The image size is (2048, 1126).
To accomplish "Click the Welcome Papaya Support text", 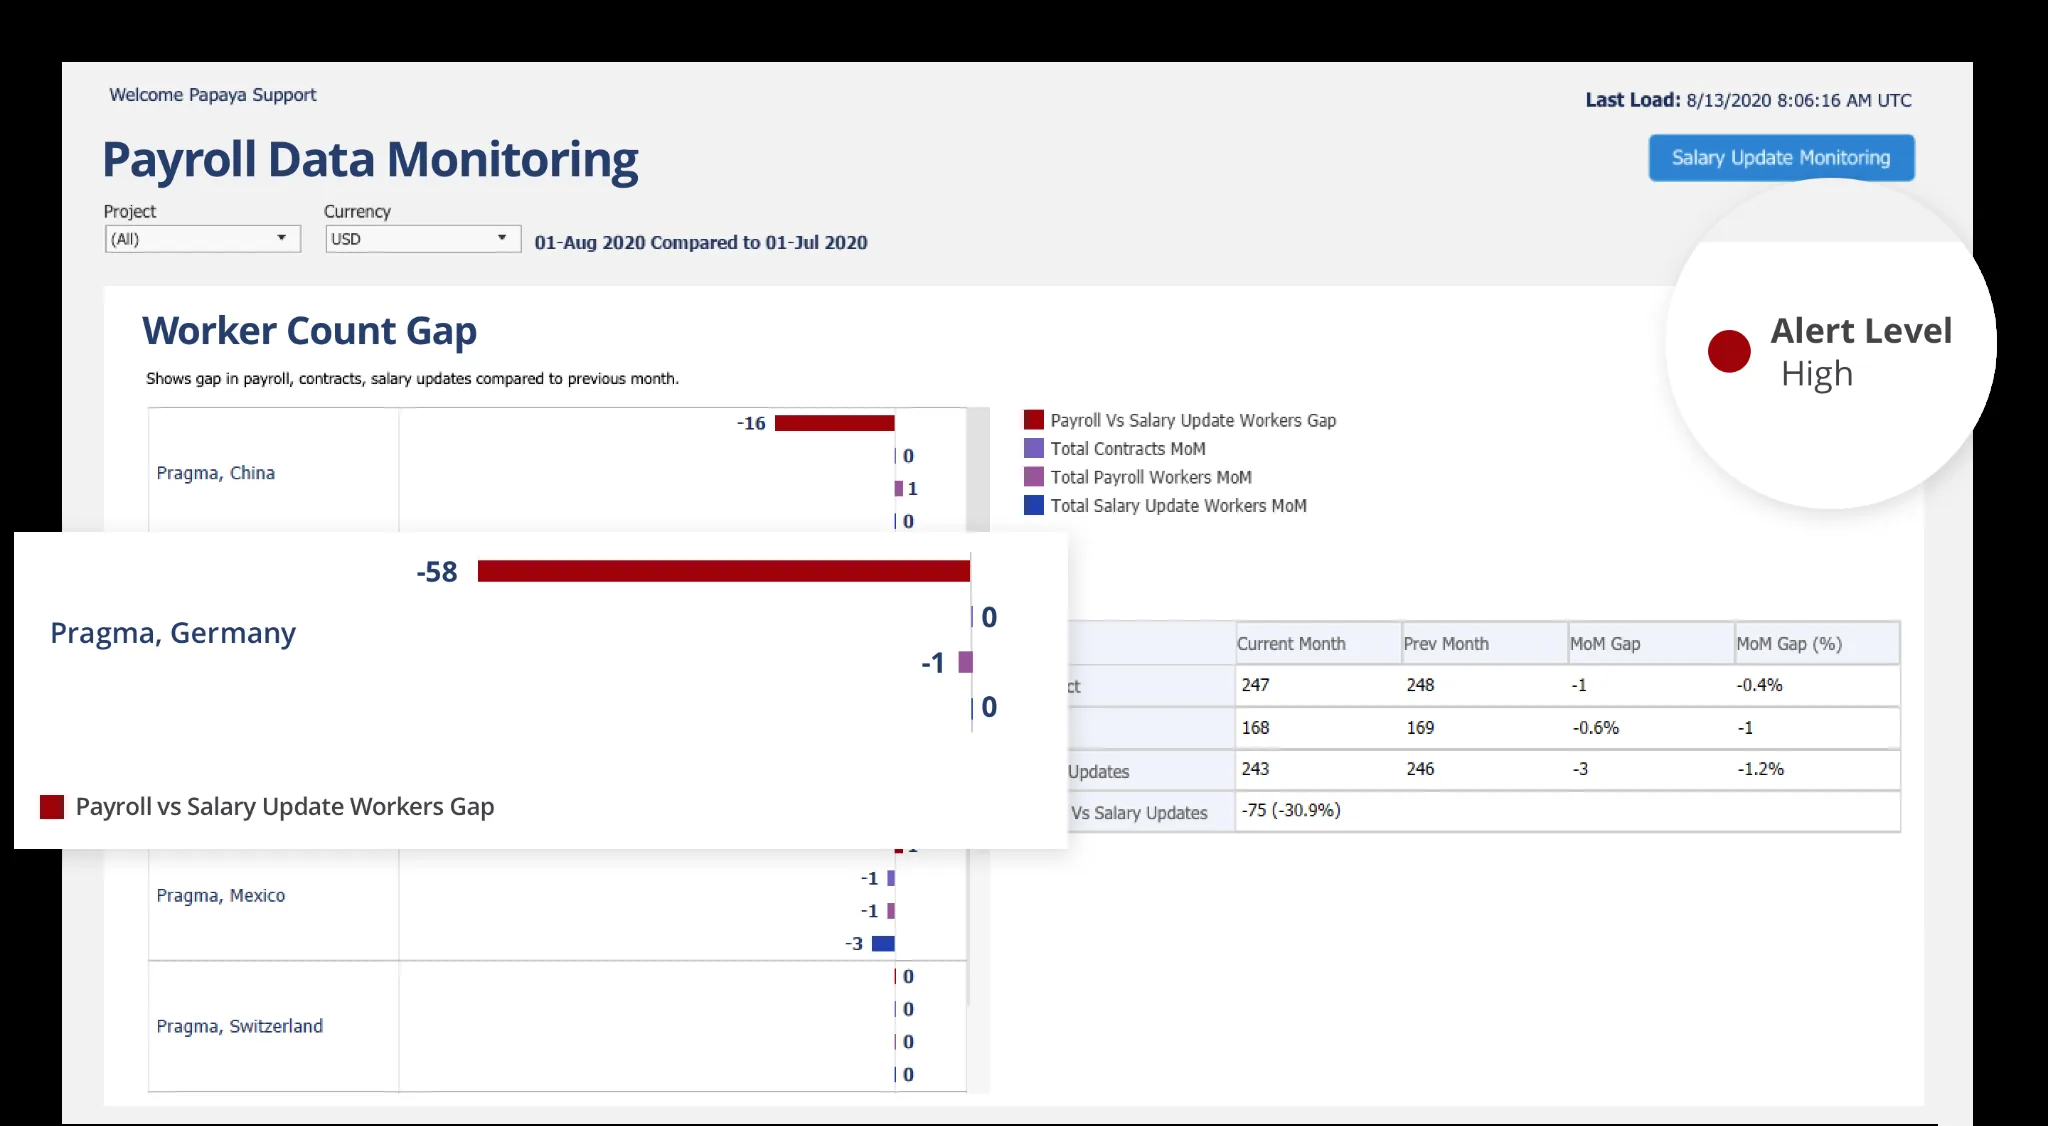I will coord(212,95).
